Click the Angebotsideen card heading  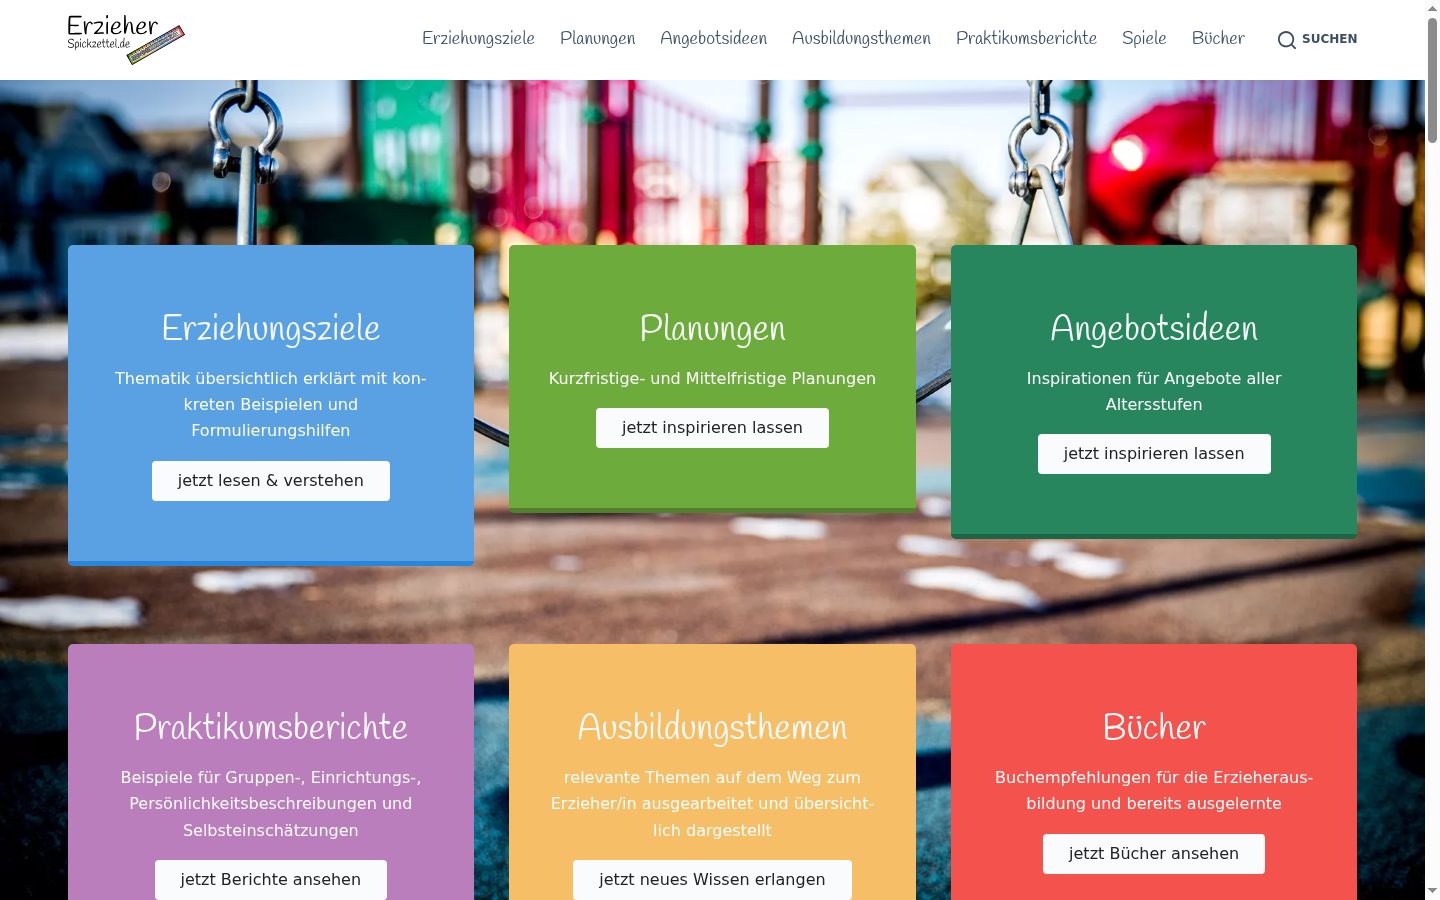pos(1154,328)
